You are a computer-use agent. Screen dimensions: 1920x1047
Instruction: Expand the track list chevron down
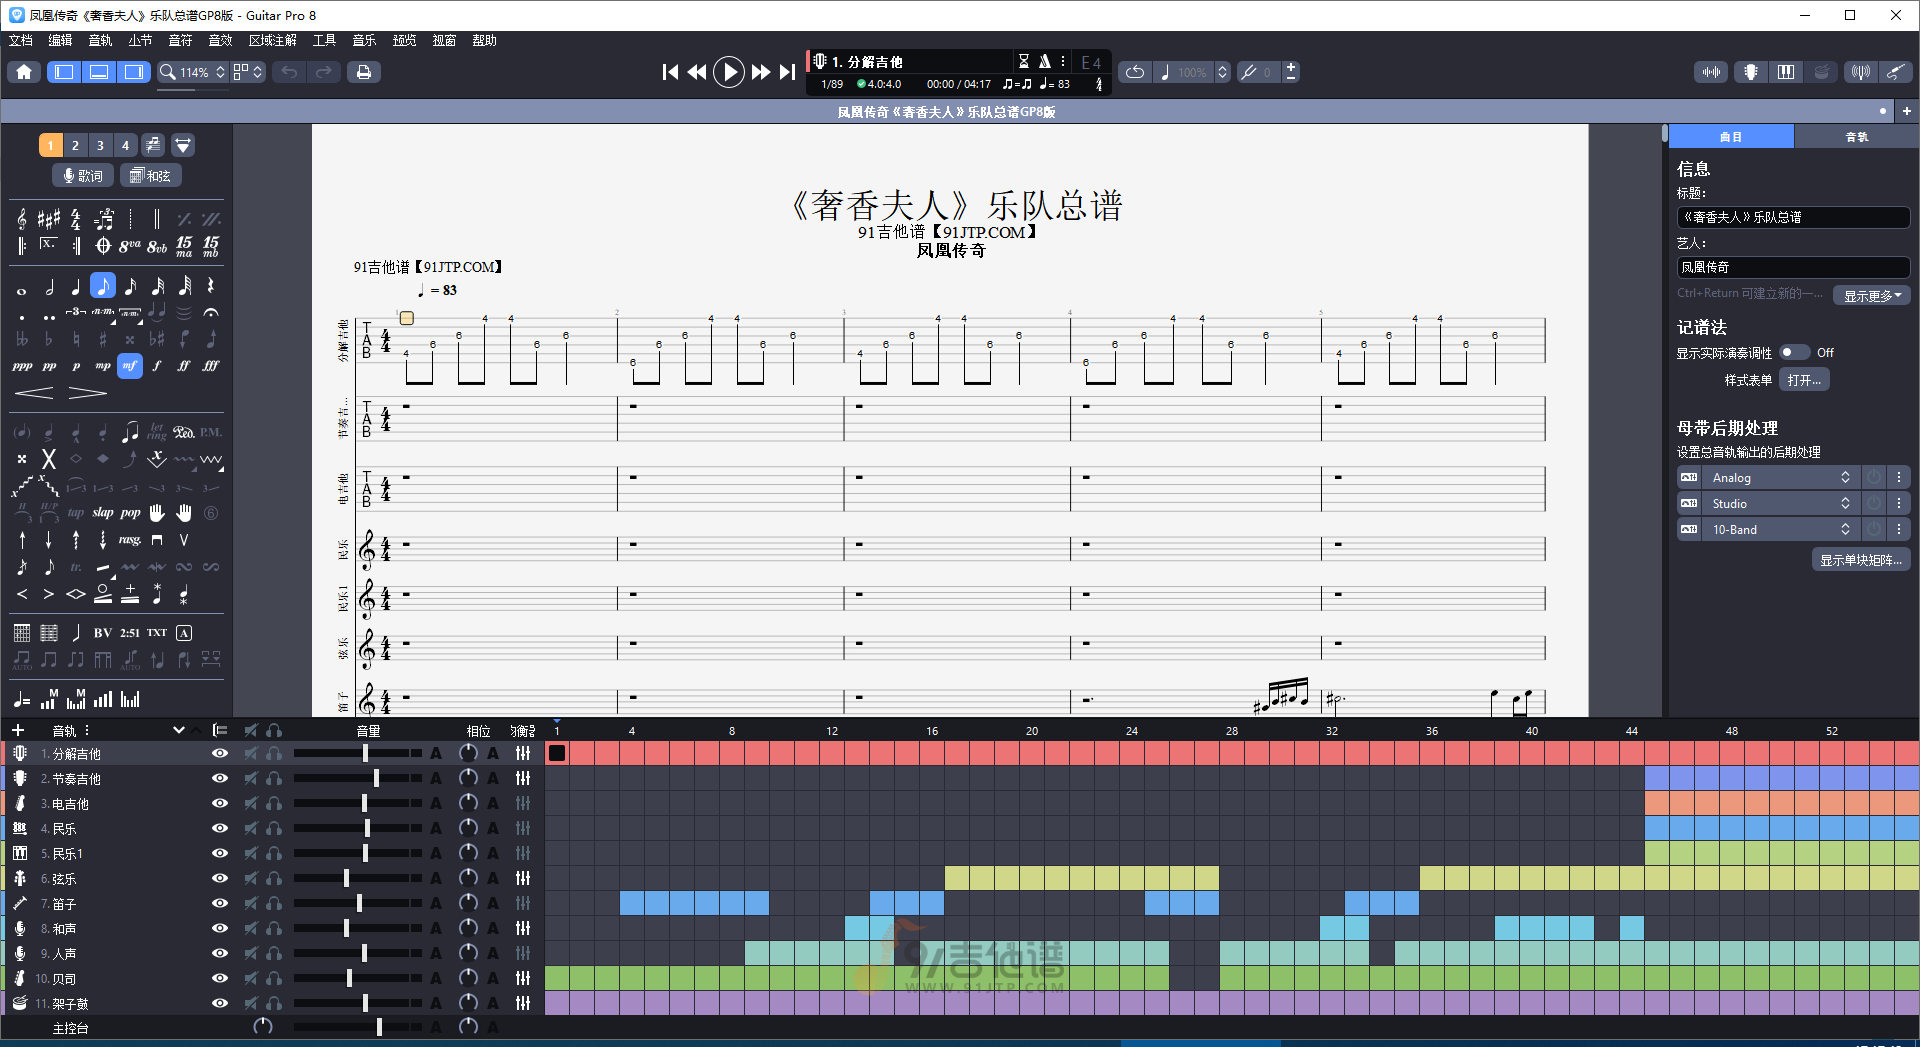179,731
